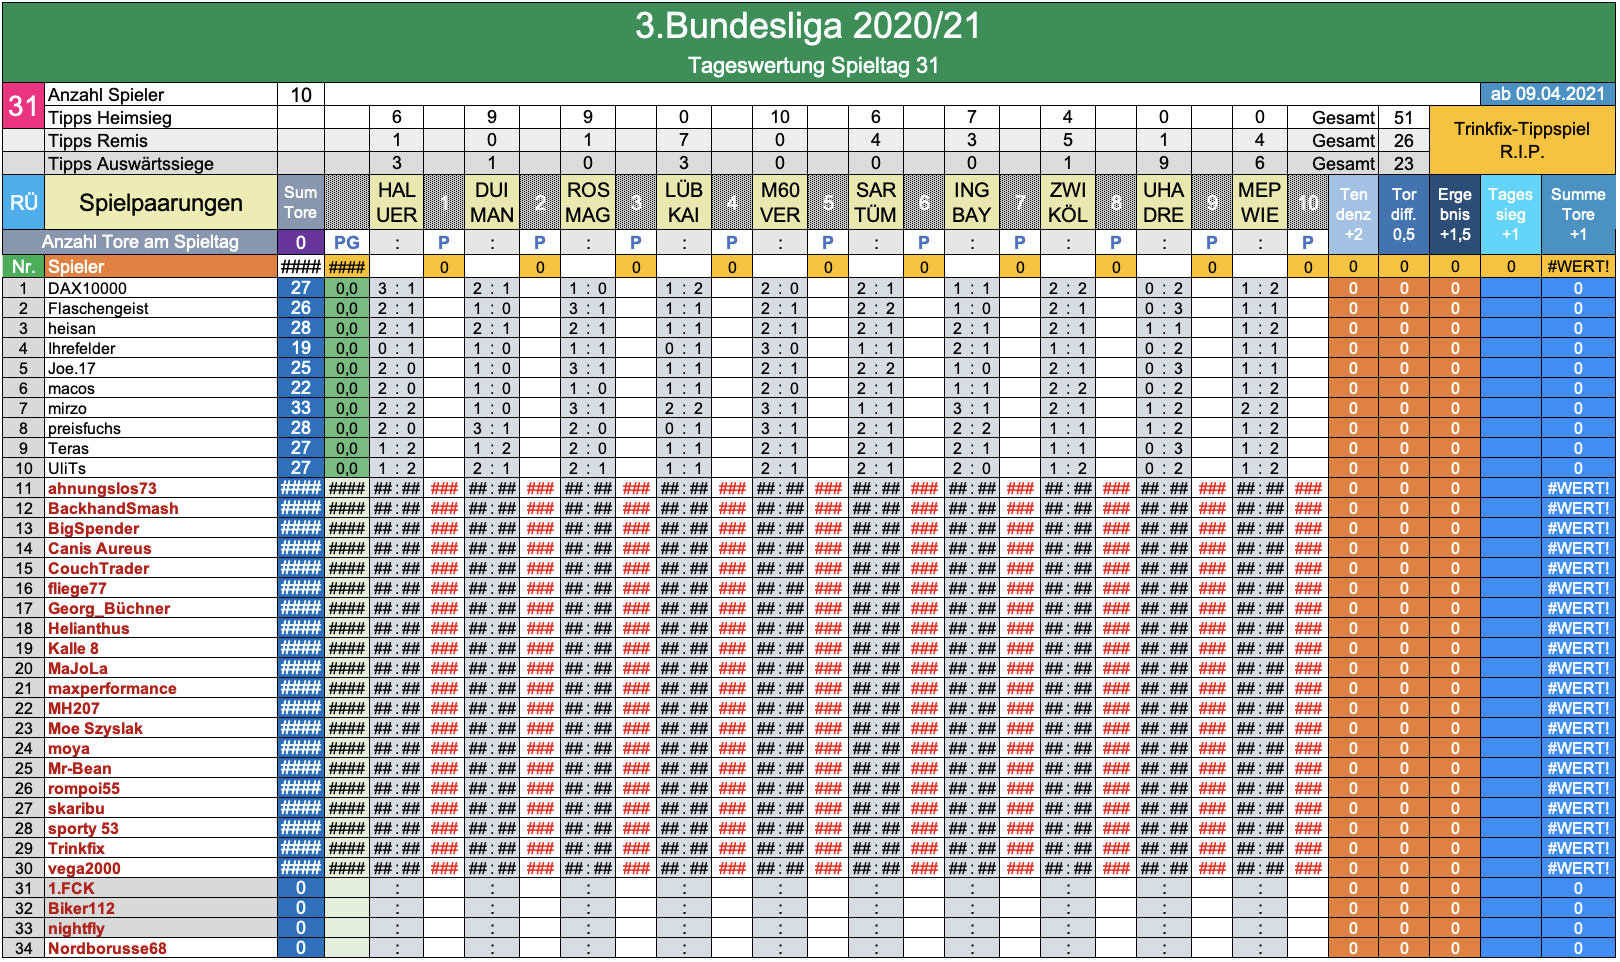Click red player name BigSpender

point(93,528)
